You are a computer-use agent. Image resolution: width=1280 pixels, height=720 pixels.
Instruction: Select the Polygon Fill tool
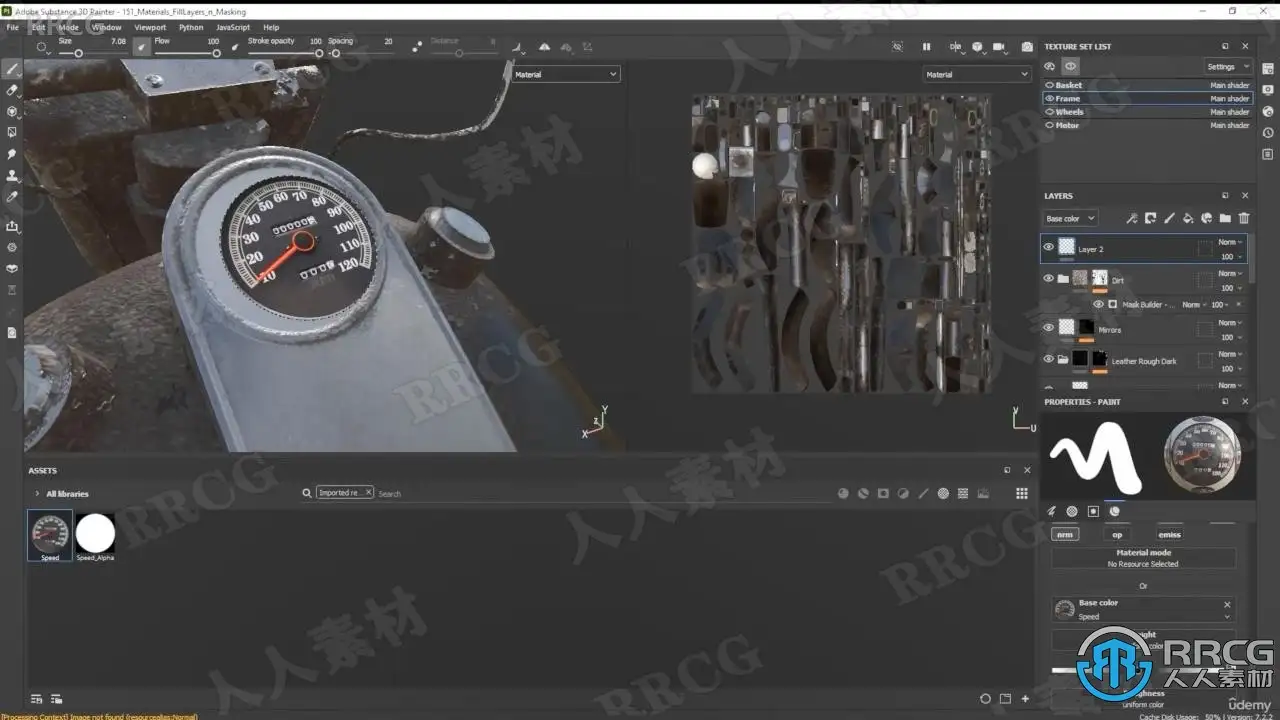click(12, 132)
